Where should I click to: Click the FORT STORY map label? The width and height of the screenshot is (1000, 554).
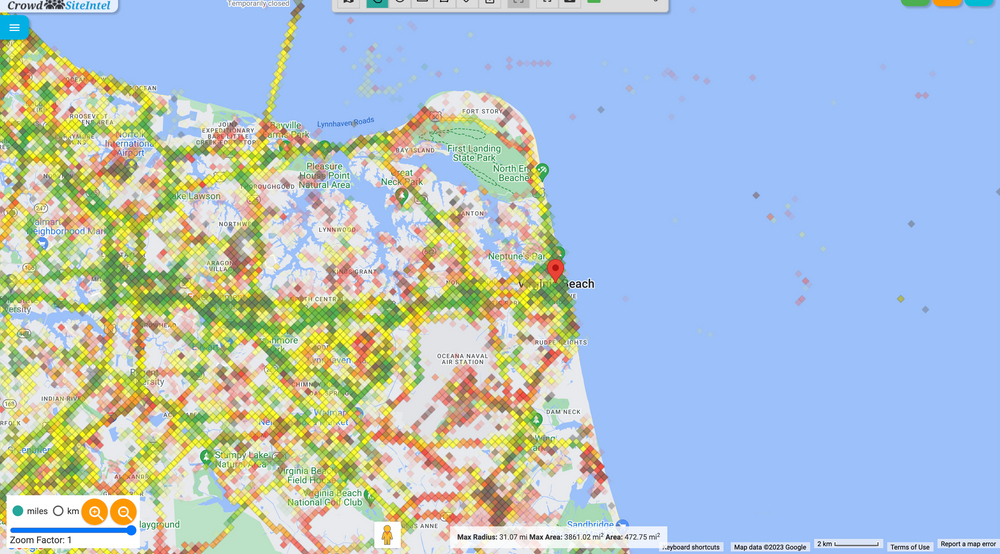482,111
